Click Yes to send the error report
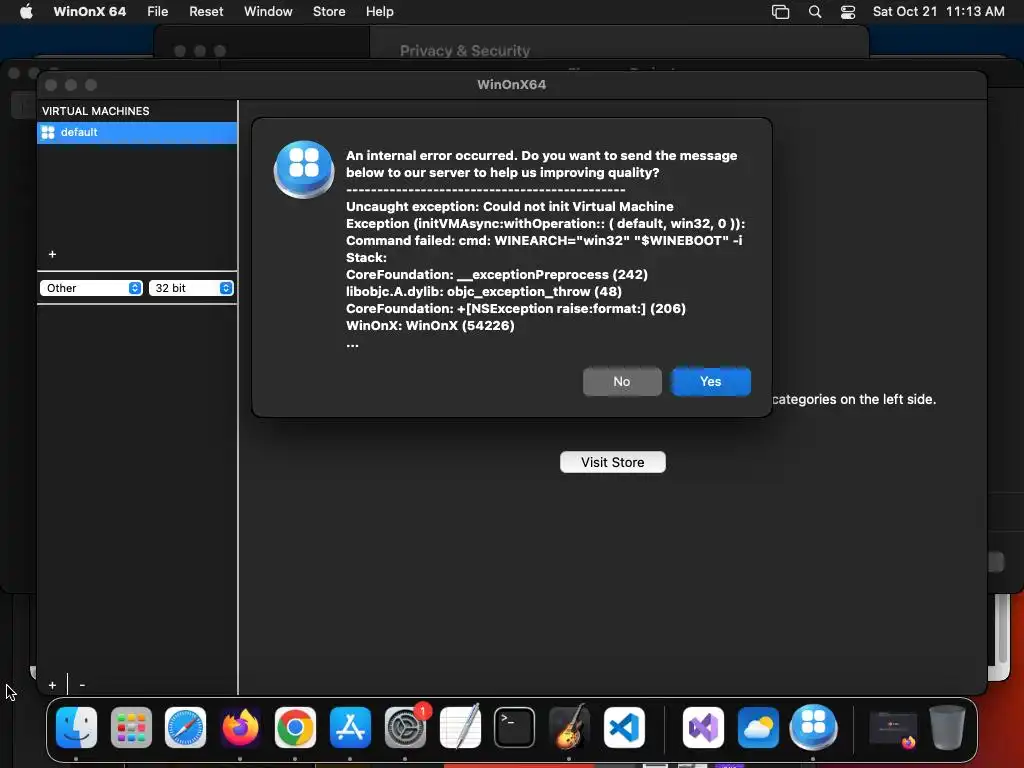 [711, 381]
